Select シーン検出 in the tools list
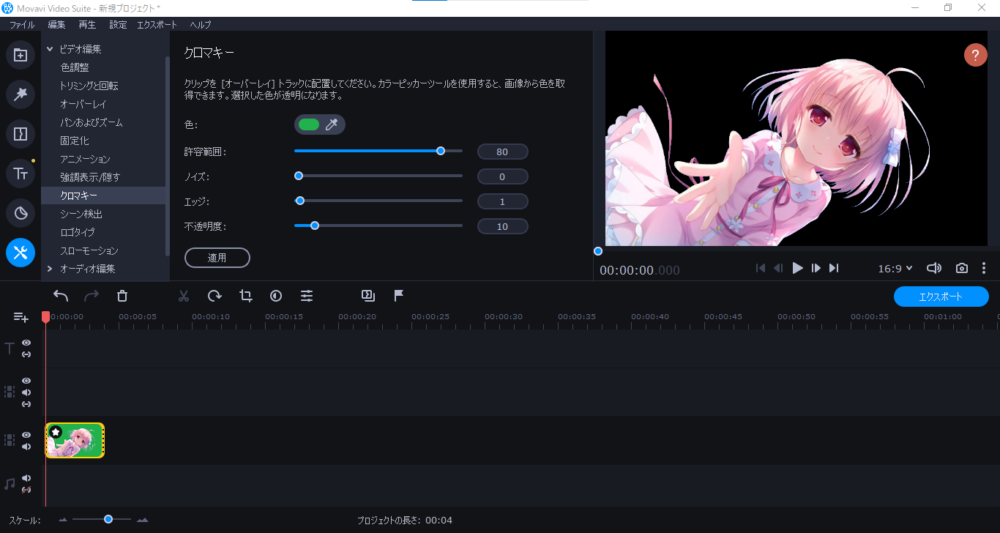This screenshot has height=533, width=1000. click(x=81, y=214)
